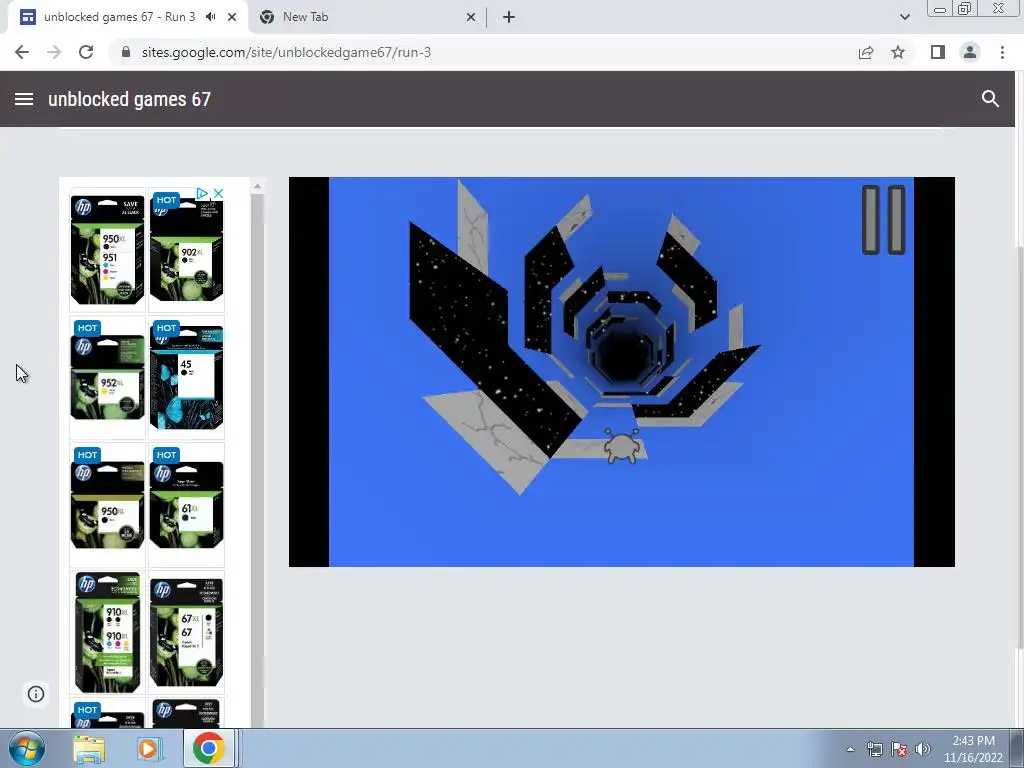The width and height of the screenshot is (1024, 768).
Task: Open the site search magnifier
Action: click(990, 99)
